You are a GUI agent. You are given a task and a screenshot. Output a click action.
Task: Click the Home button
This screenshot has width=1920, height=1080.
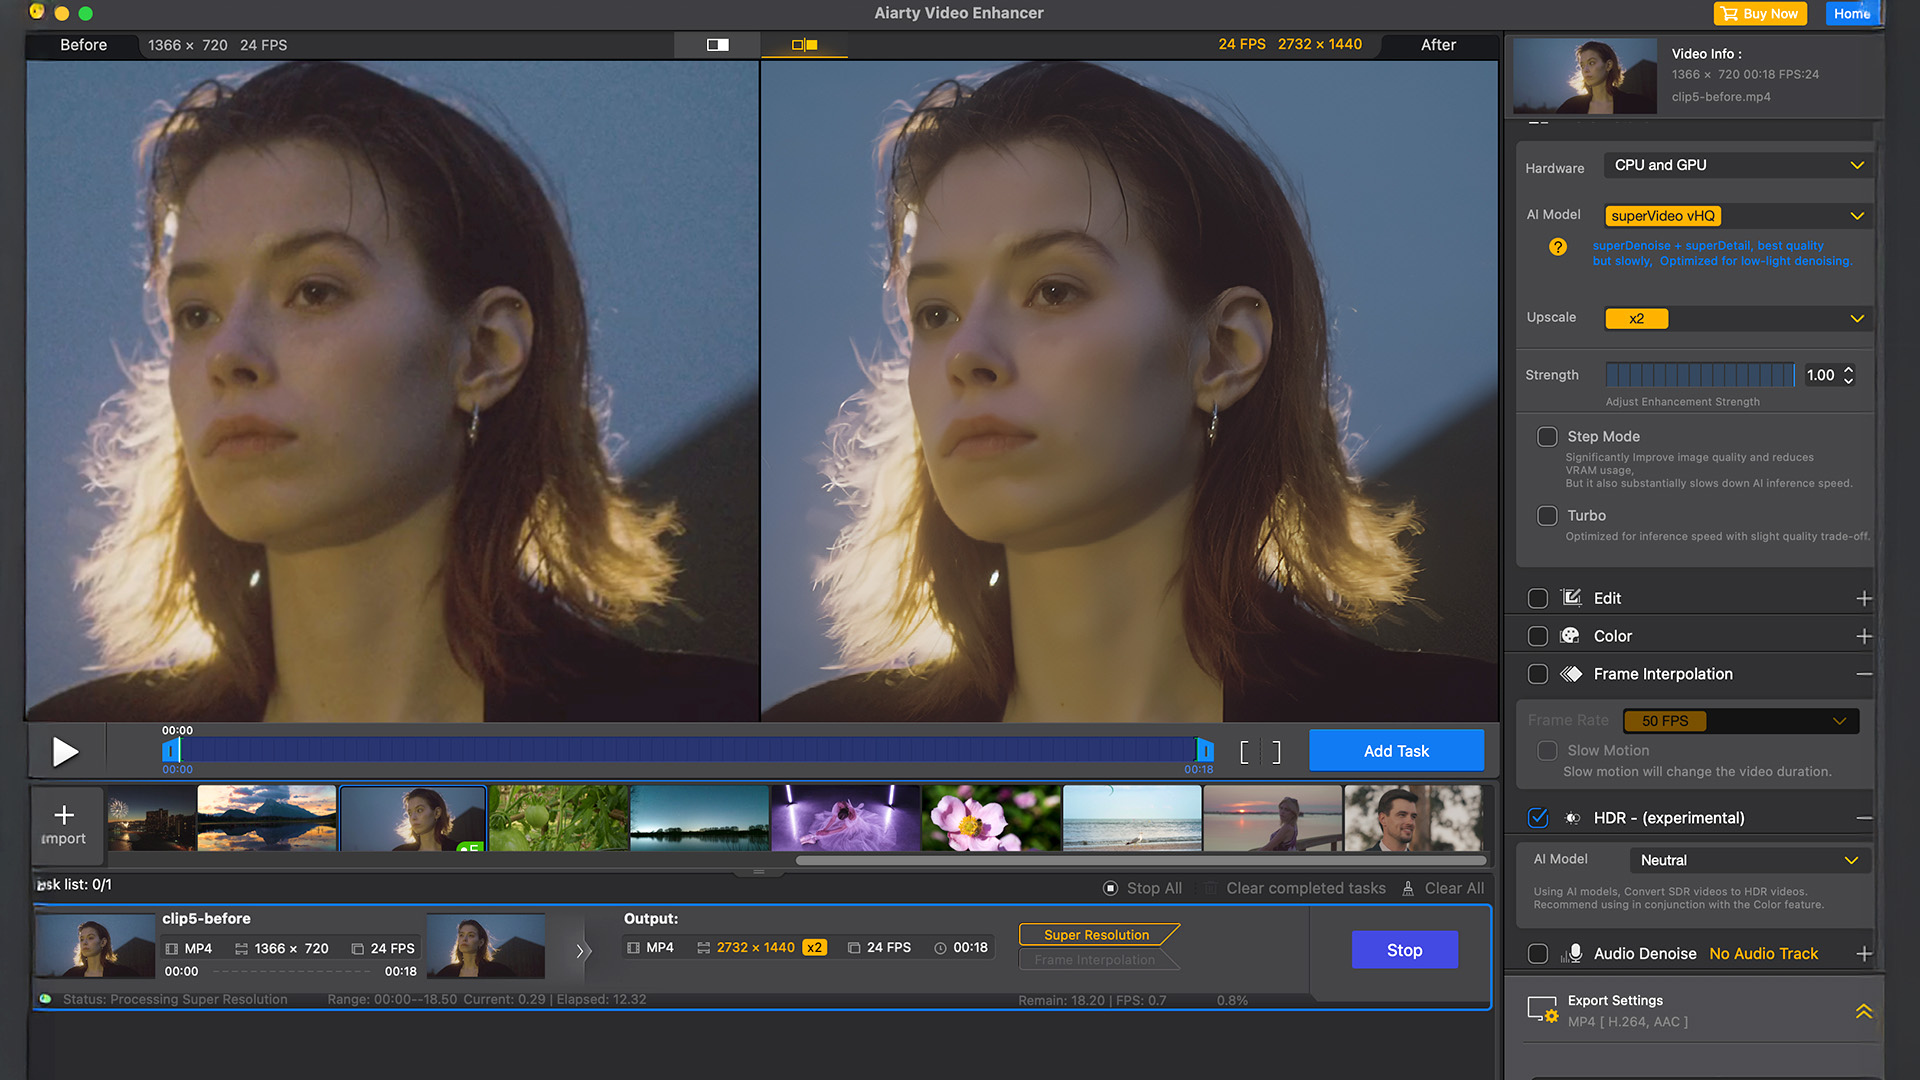coord(1851,14)
